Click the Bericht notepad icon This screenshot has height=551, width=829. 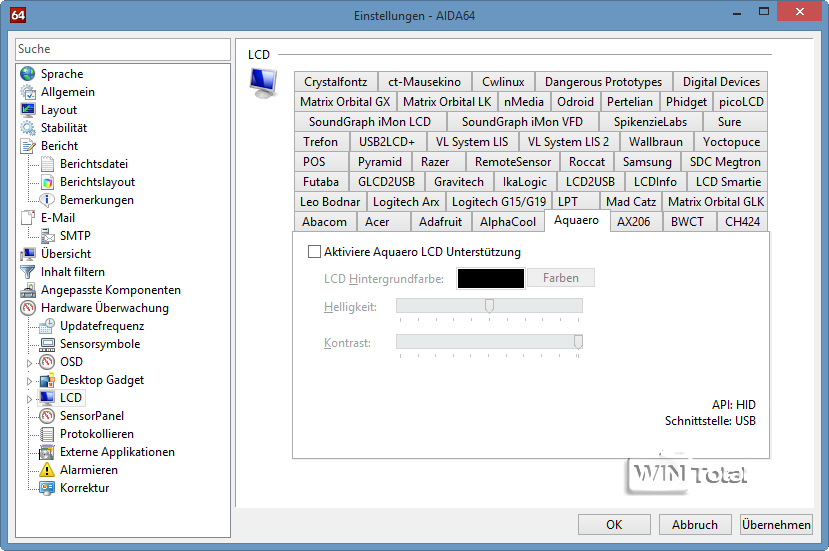click(27, 146)
